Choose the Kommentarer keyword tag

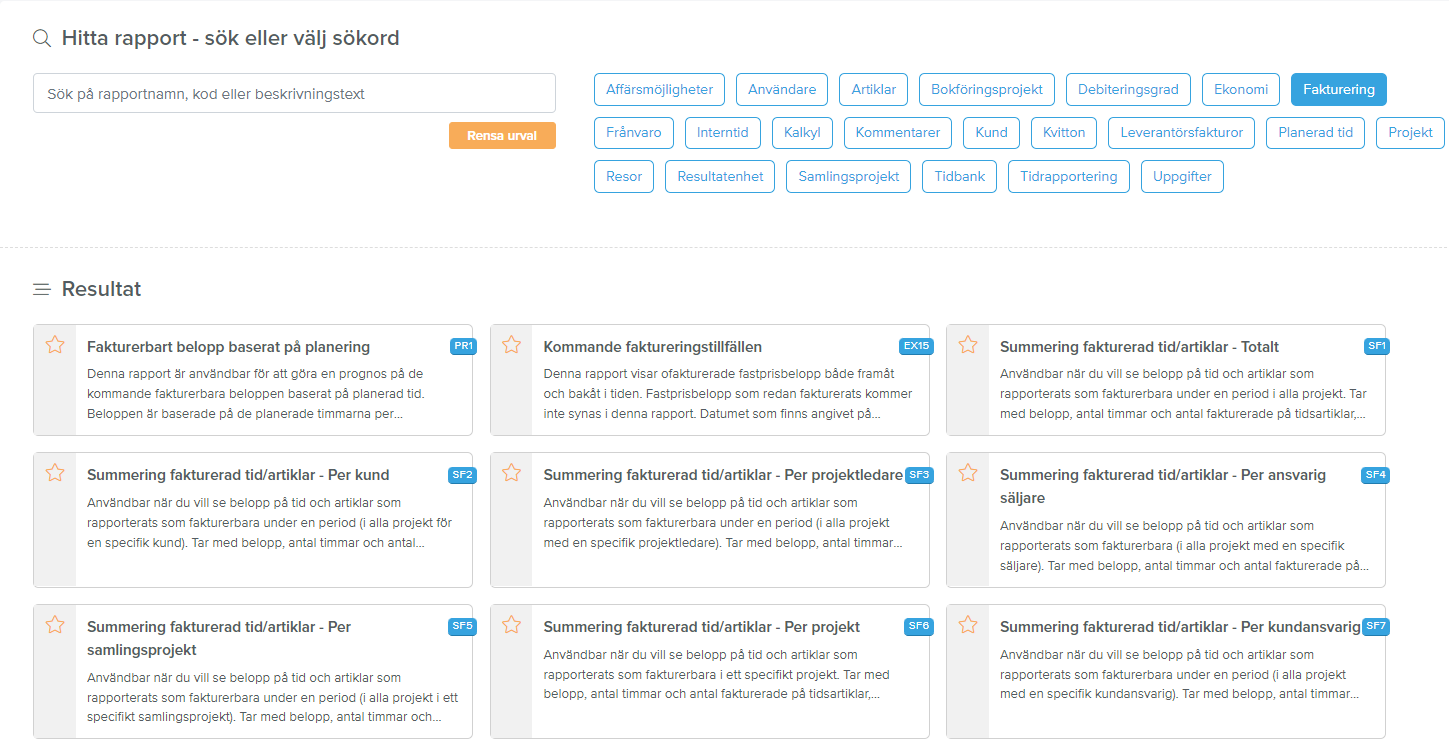point(898,132)
